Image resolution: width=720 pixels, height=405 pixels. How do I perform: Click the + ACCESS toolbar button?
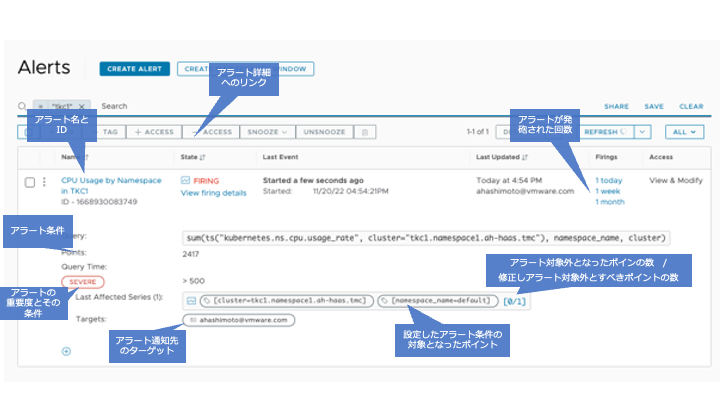click(x=154, y=132)
